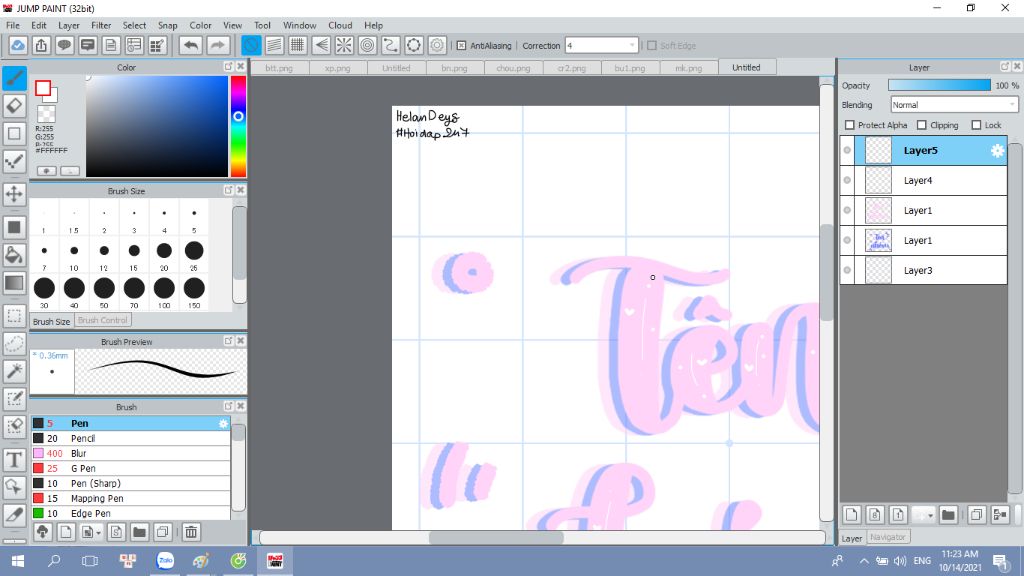Select the Text tool
The width and height of the screenshot is (1024, 576).
[14, 460]
